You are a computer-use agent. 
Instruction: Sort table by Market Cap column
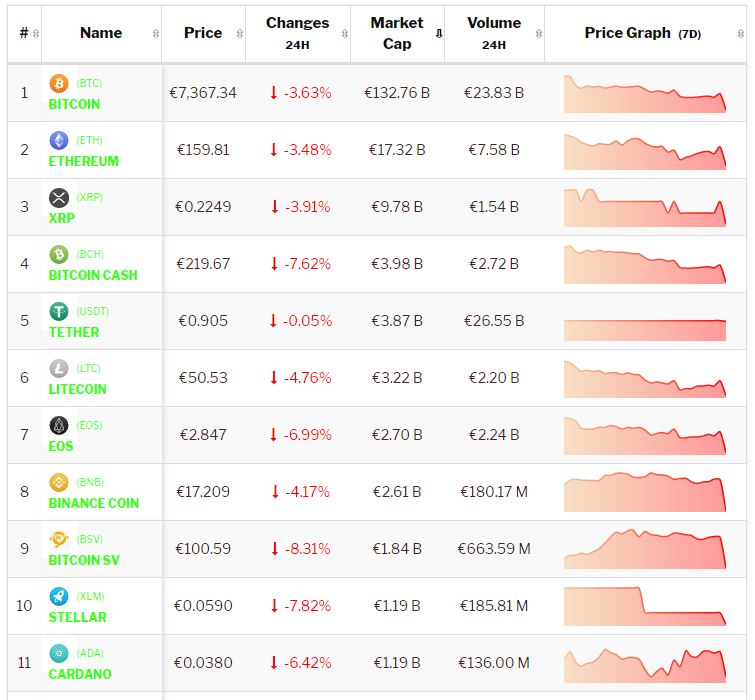(397, 33)
